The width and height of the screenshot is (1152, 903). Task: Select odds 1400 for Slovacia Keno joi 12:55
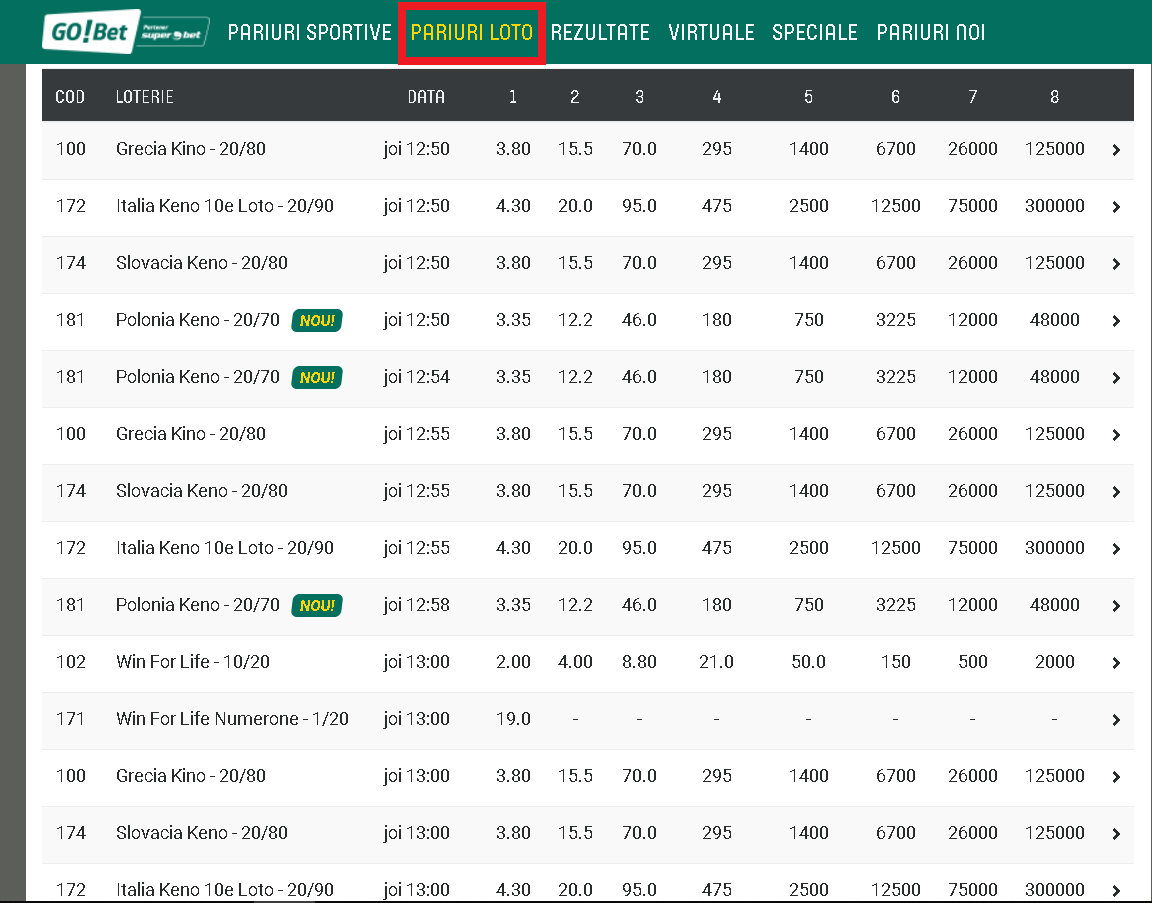(x=808, y=491)
